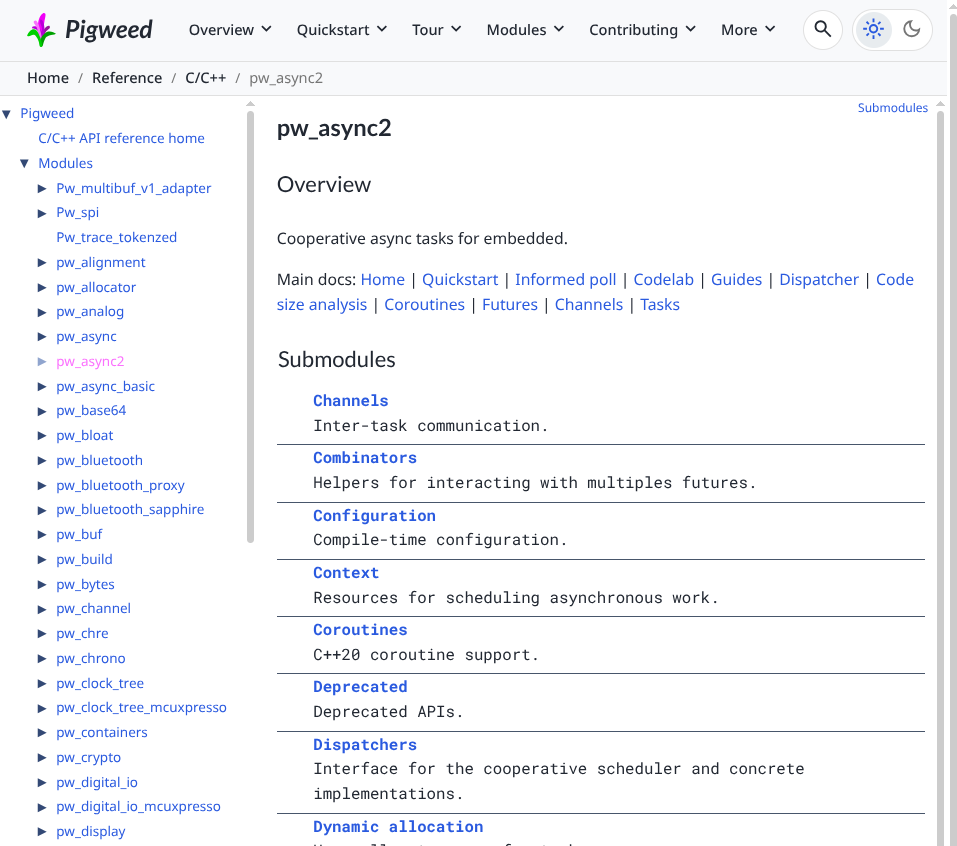Go to Home in breadcrumb
Screen dimensions: 957x846
pyautogui.click(x=48, y=78)
